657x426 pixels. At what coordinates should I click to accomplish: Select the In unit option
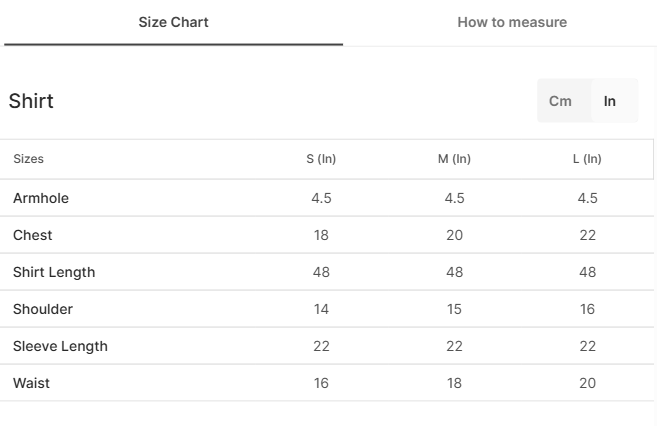point(610,101)
